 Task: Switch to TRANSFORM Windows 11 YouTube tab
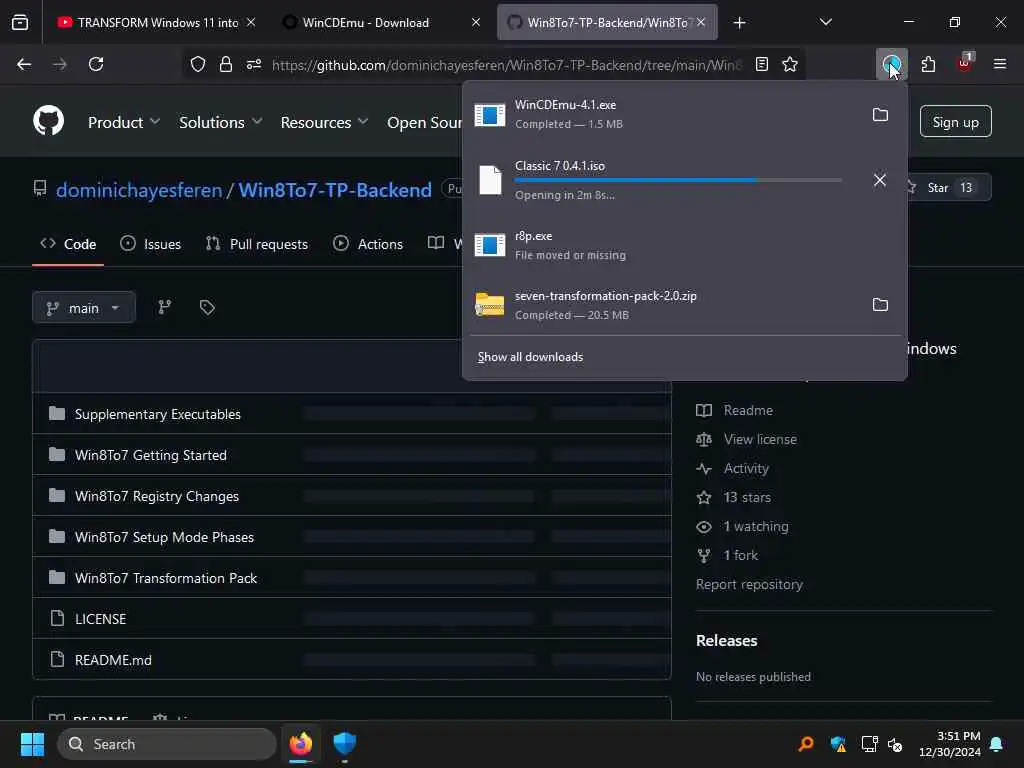click(x=157, y=22)
